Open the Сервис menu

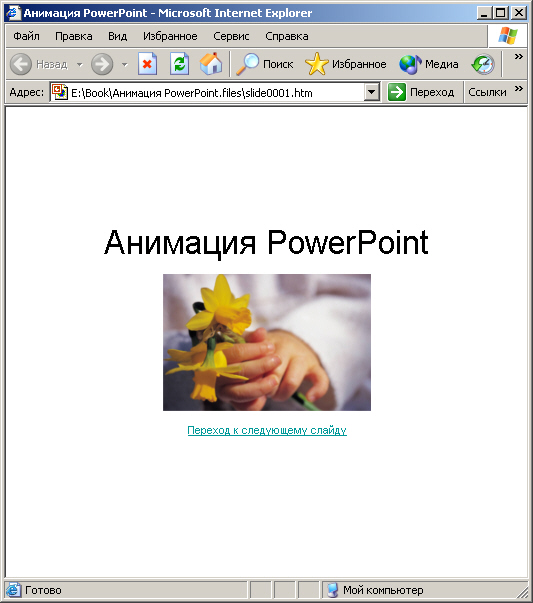pos(231,36)
